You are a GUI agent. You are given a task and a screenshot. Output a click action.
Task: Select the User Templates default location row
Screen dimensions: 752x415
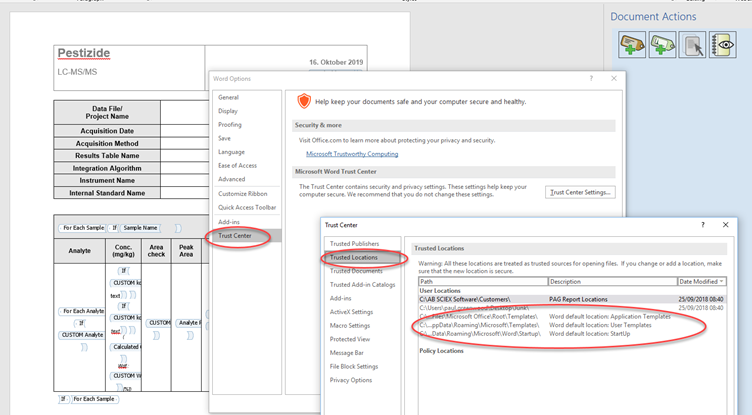(572, 325)
